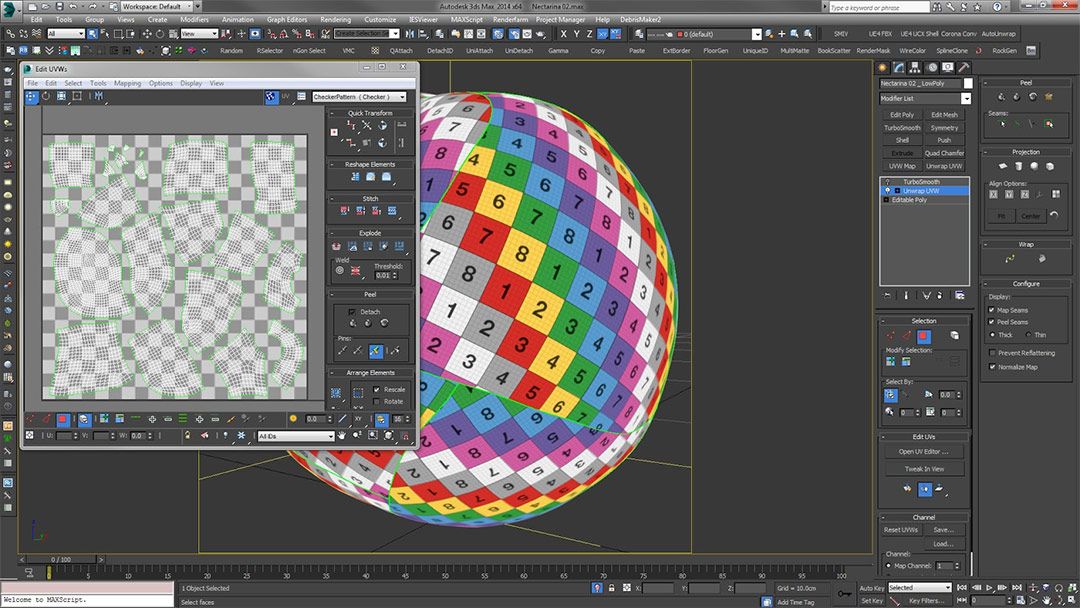Viewport: 1080px width, 608px height.
Task: Click the selection lock toggle in the status bar
Action: pos(611,588)
